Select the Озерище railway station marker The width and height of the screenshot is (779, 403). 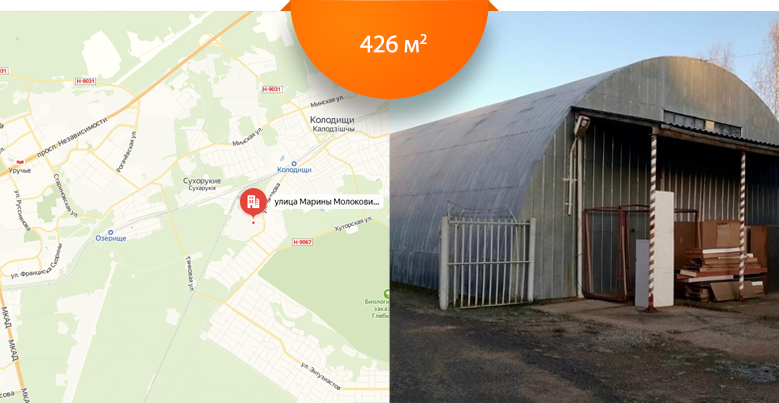(x=110, y=232)
